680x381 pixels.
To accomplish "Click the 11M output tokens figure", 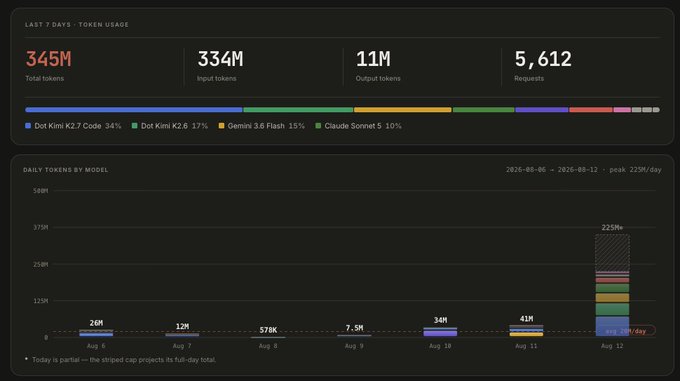I will (373, 59).
